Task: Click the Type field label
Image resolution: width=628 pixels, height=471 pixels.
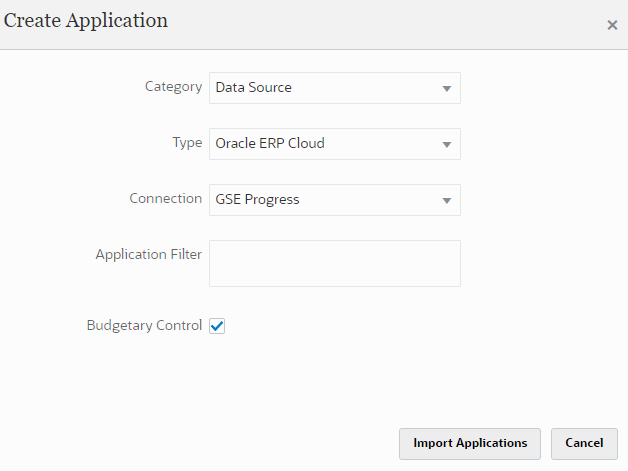Action: (x=187, y=143)
